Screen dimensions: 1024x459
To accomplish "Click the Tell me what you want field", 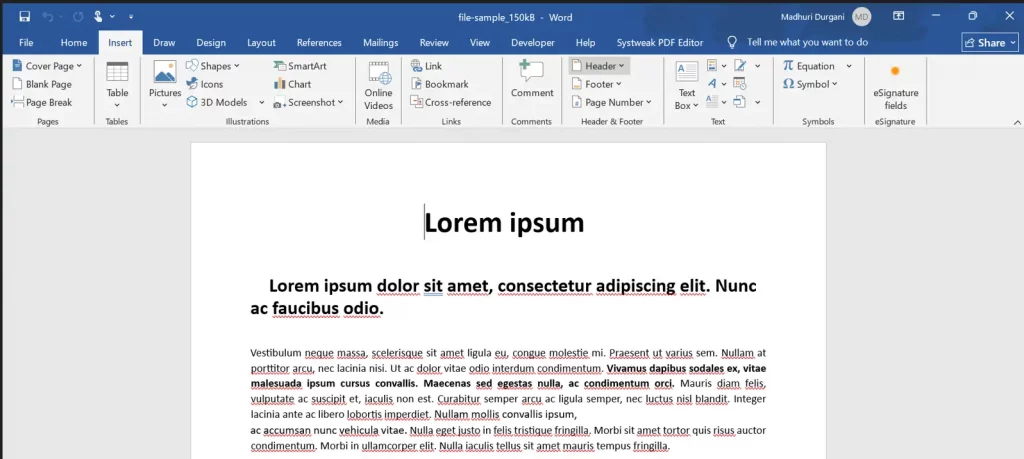I will coord(807,42).
